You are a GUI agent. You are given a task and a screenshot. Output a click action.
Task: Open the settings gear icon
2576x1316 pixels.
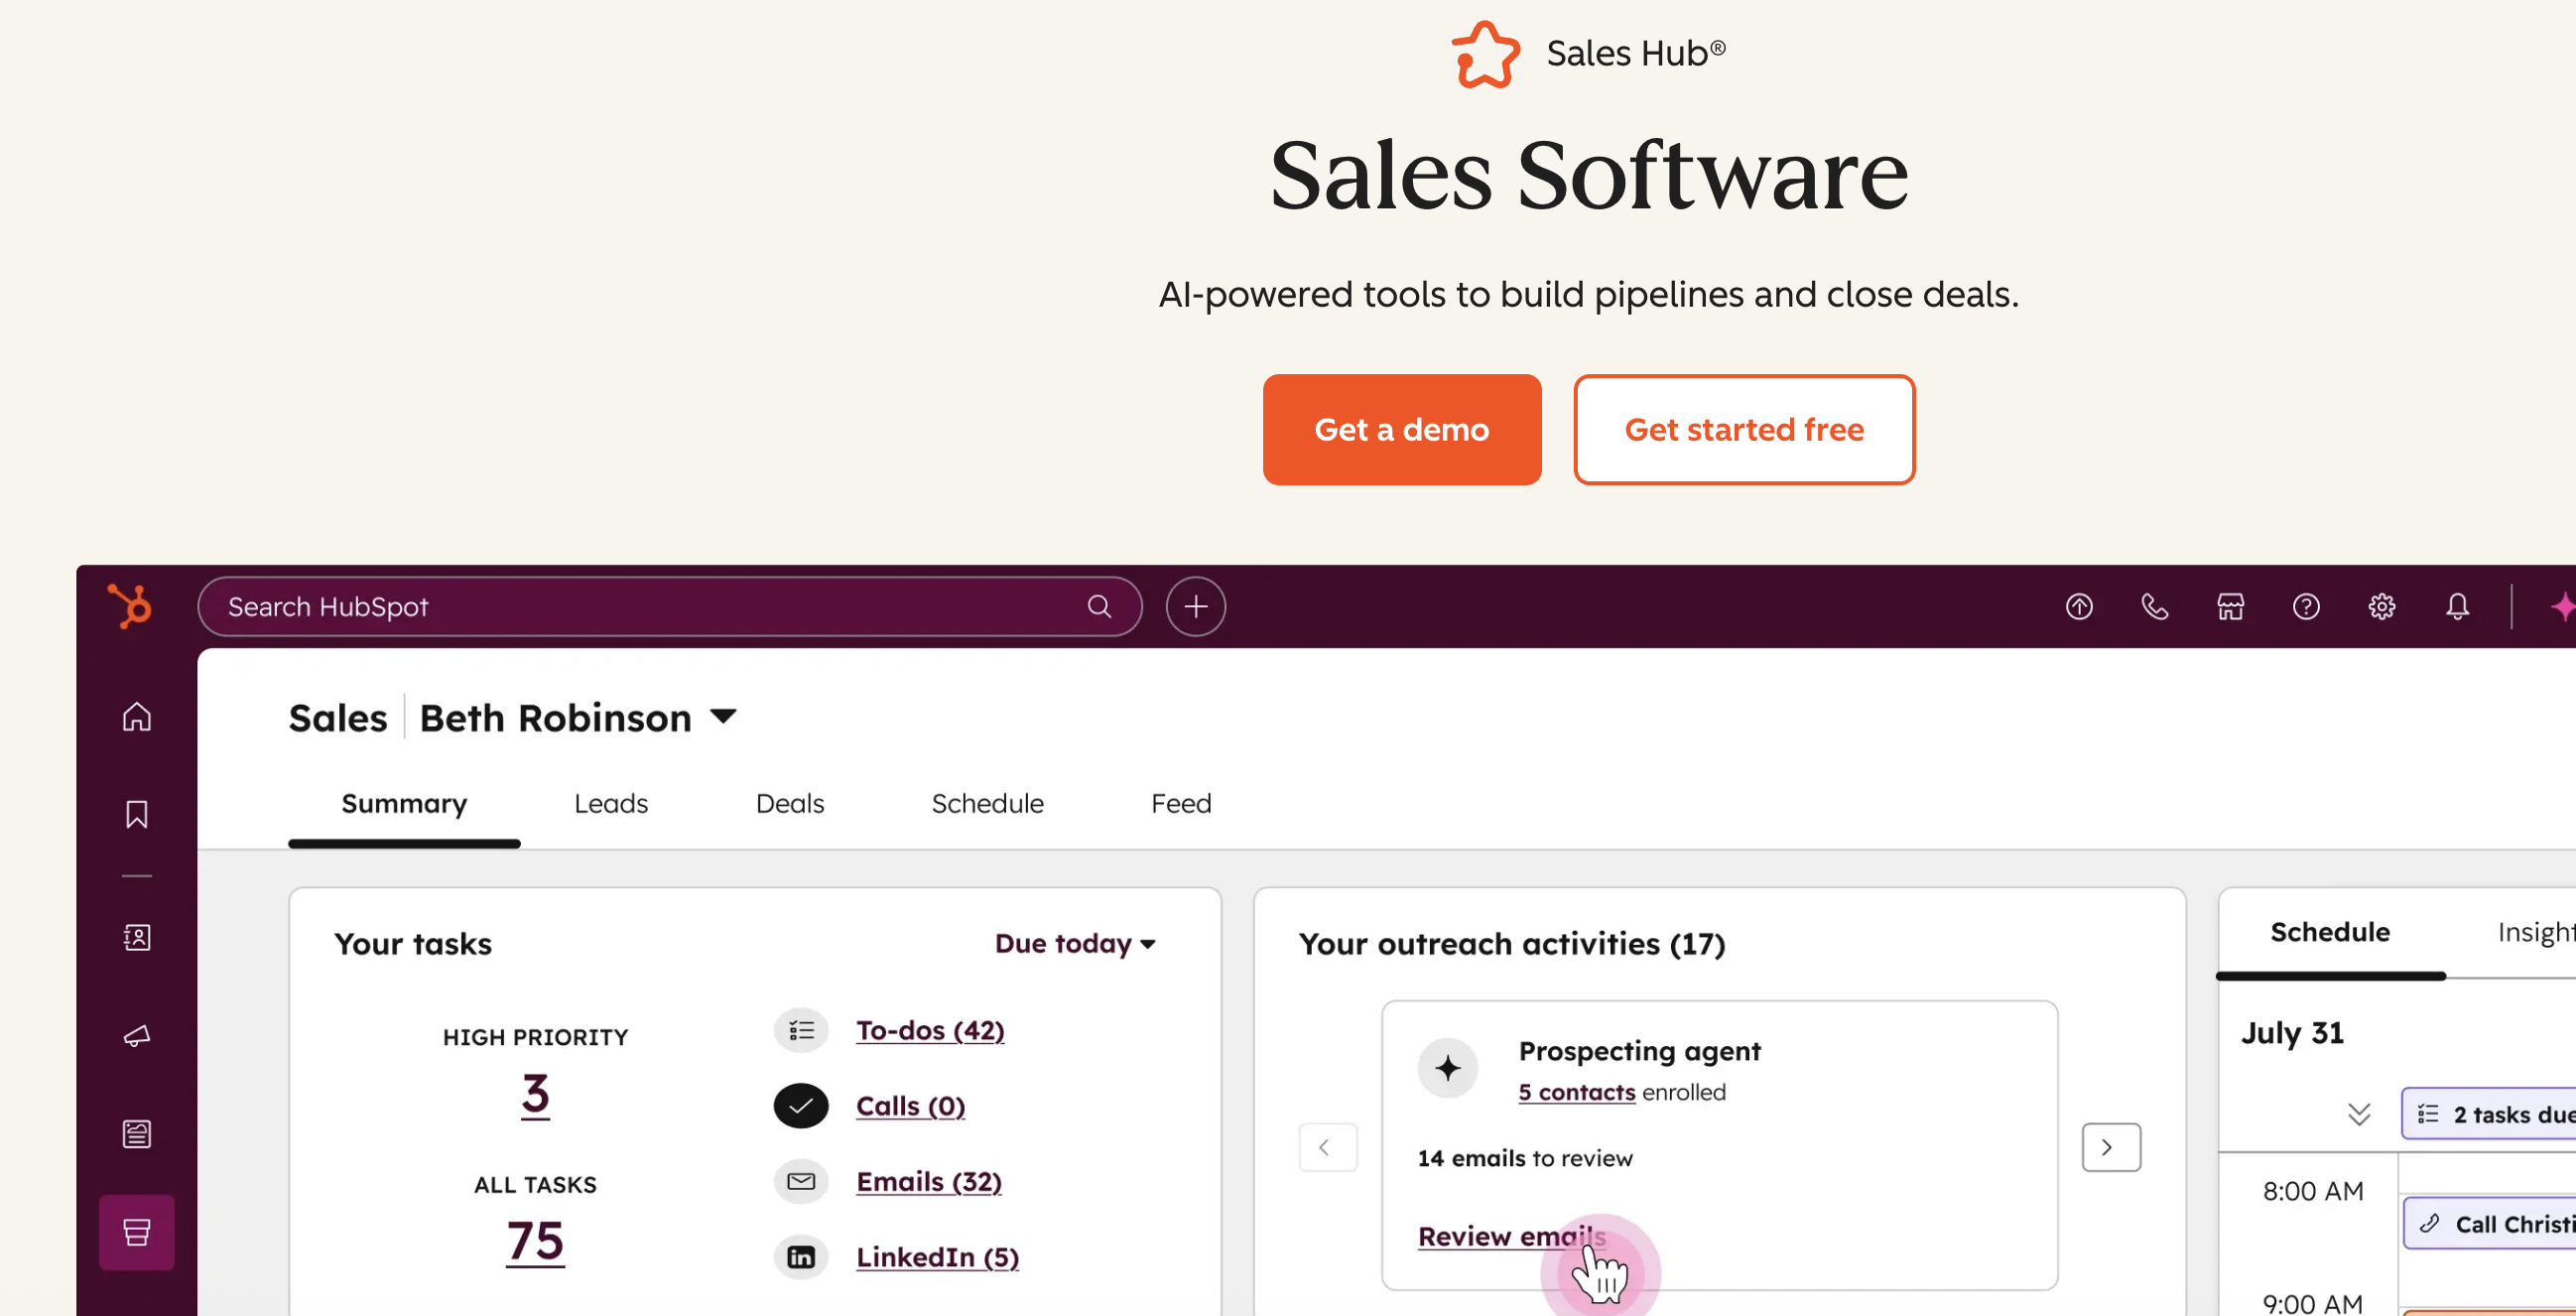[x=2381, y=606]
